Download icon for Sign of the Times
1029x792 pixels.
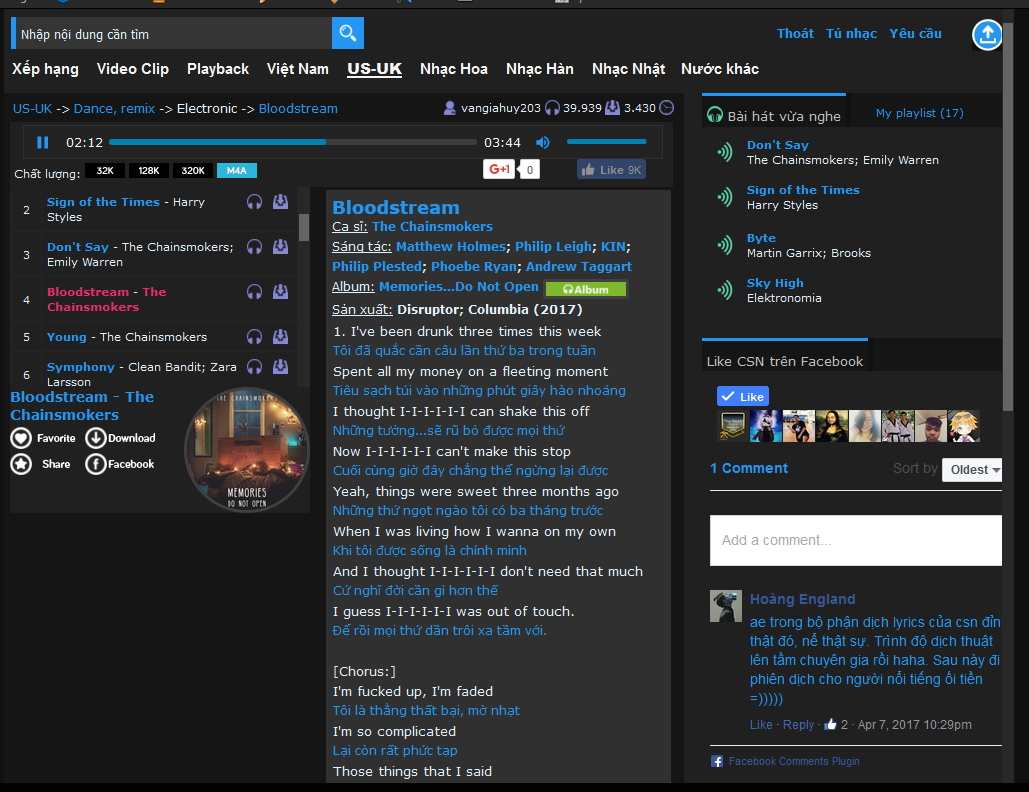click(280, 201)
